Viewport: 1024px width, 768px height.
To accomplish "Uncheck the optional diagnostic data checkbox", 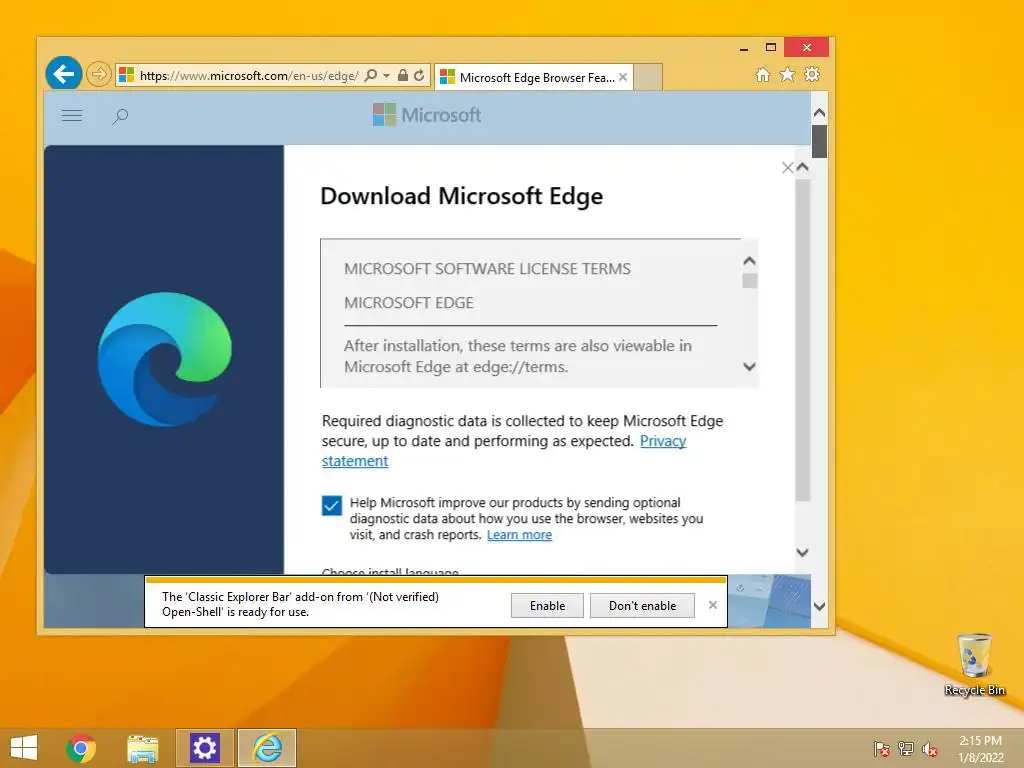I will click(332, 505).
